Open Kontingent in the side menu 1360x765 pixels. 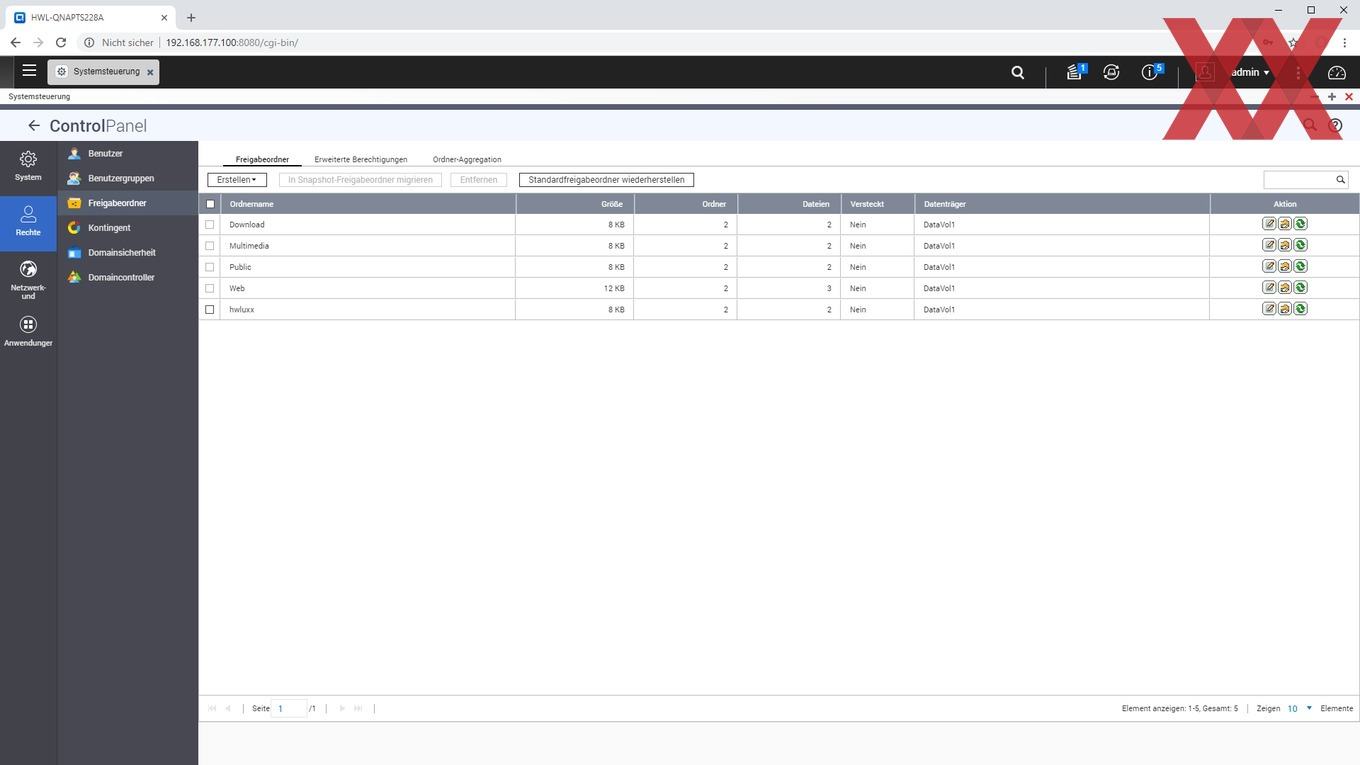point(128,228)
